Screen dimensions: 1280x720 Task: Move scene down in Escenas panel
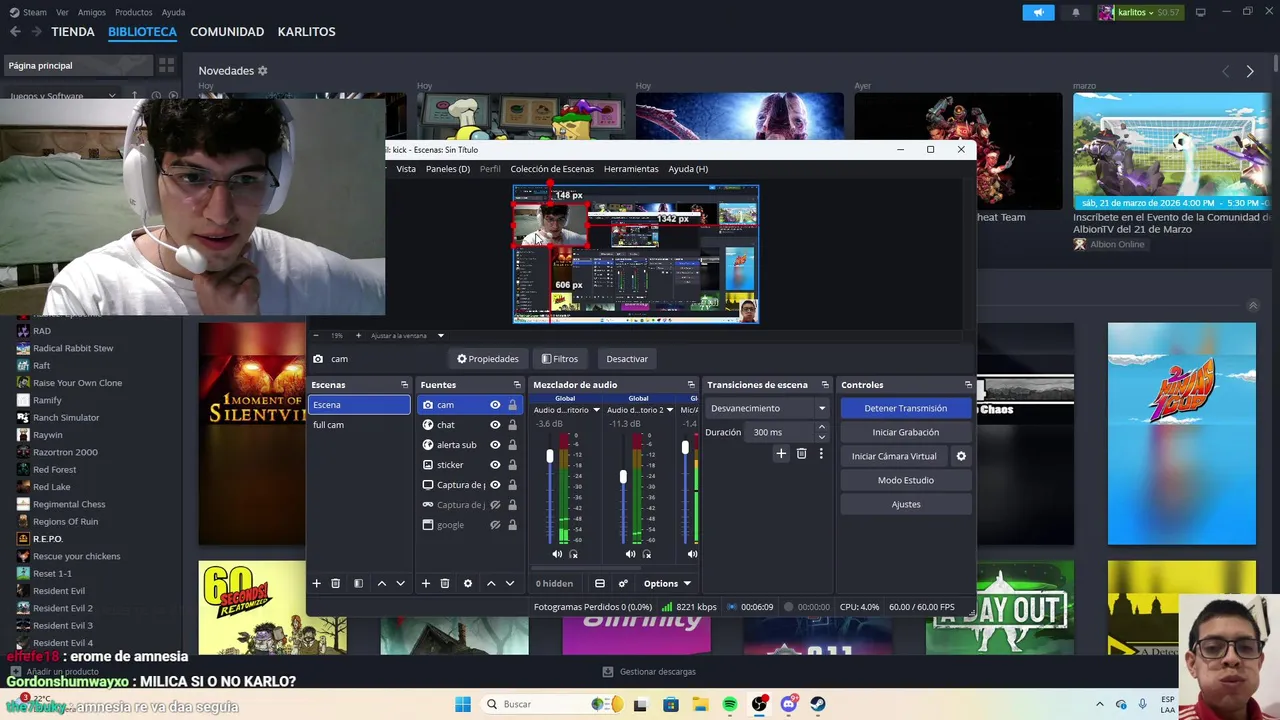coord(400,583)
